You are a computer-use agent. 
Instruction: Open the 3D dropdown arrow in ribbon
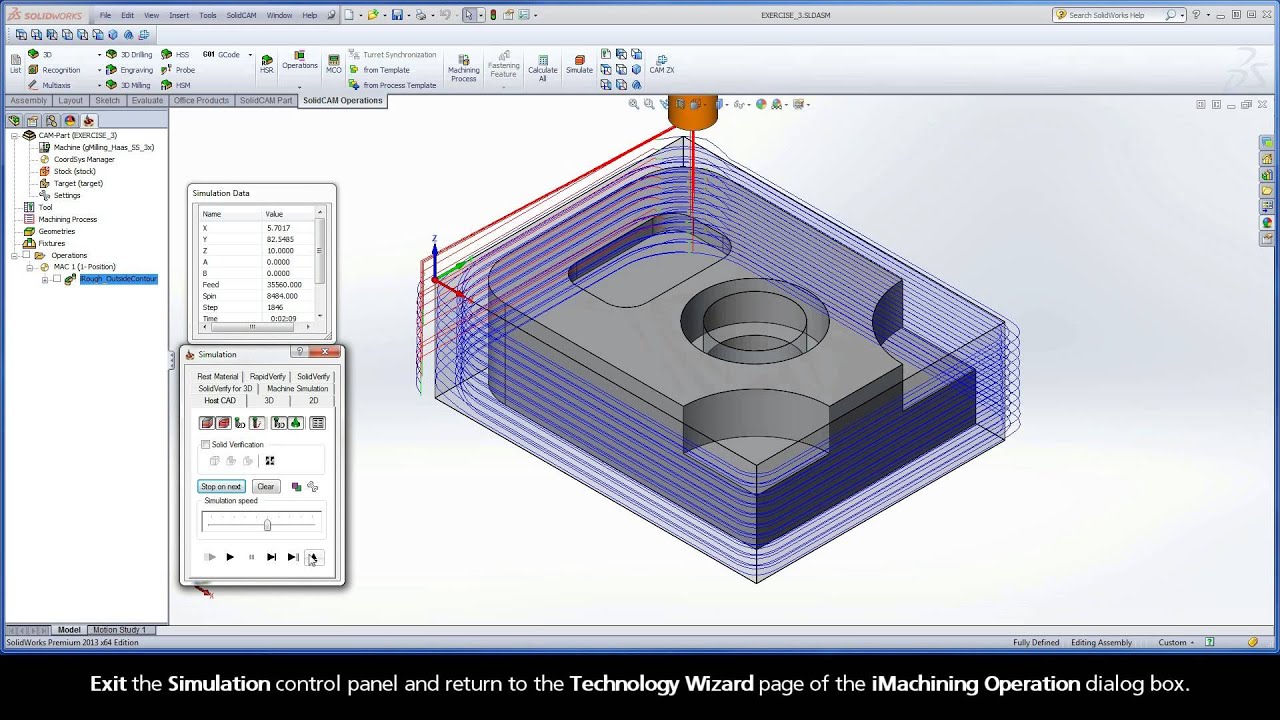99,55
